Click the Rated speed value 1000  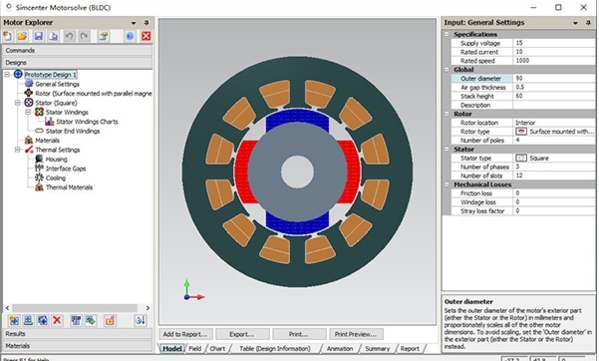553,60
